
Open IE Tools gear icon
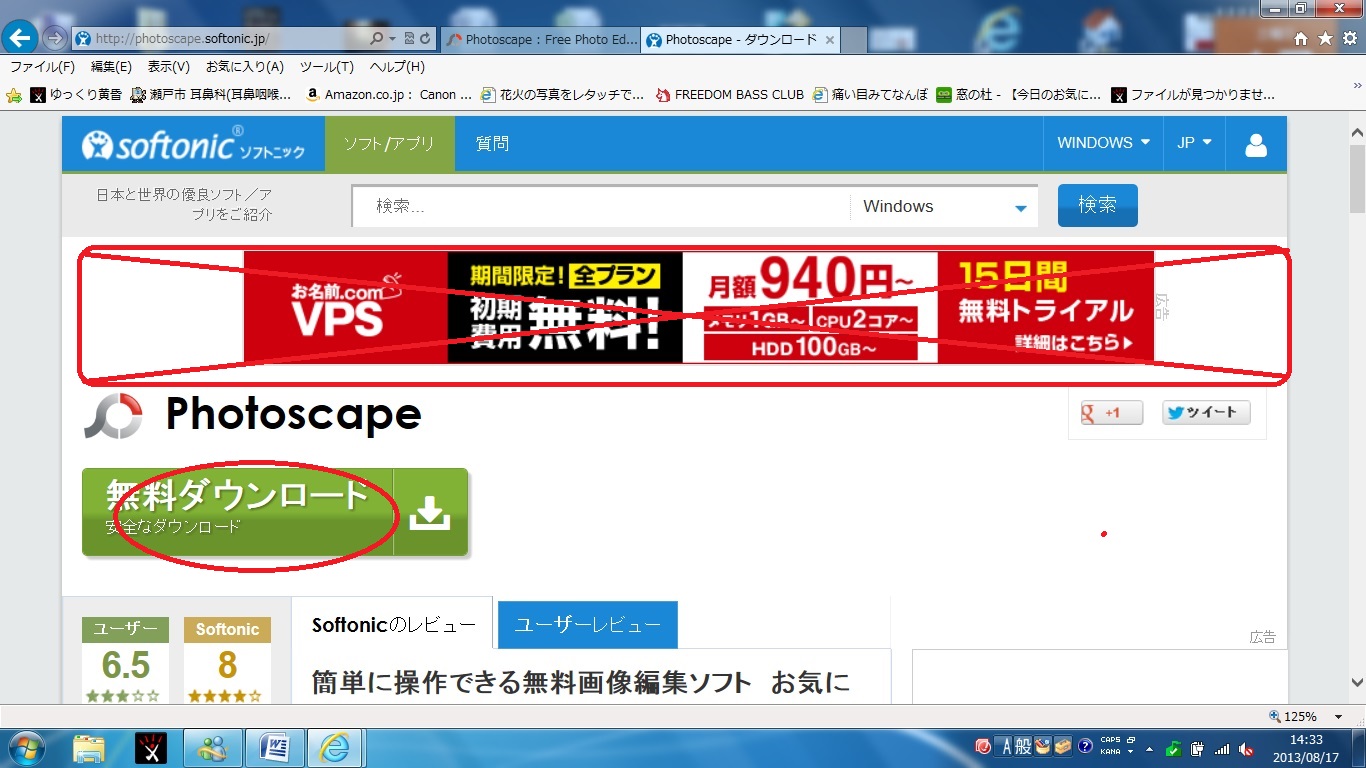pos(1349,38)
